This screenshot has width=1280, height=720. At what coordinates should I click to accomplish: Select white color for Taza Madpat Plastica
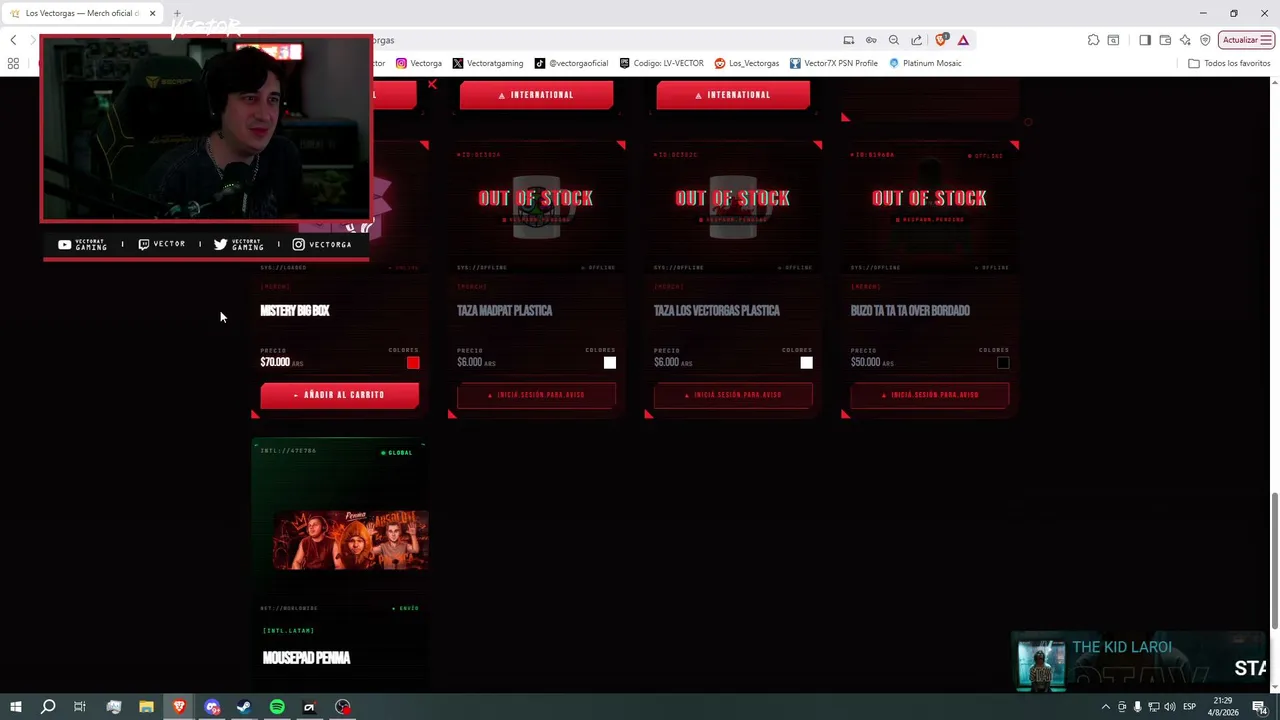coord(610,362)
